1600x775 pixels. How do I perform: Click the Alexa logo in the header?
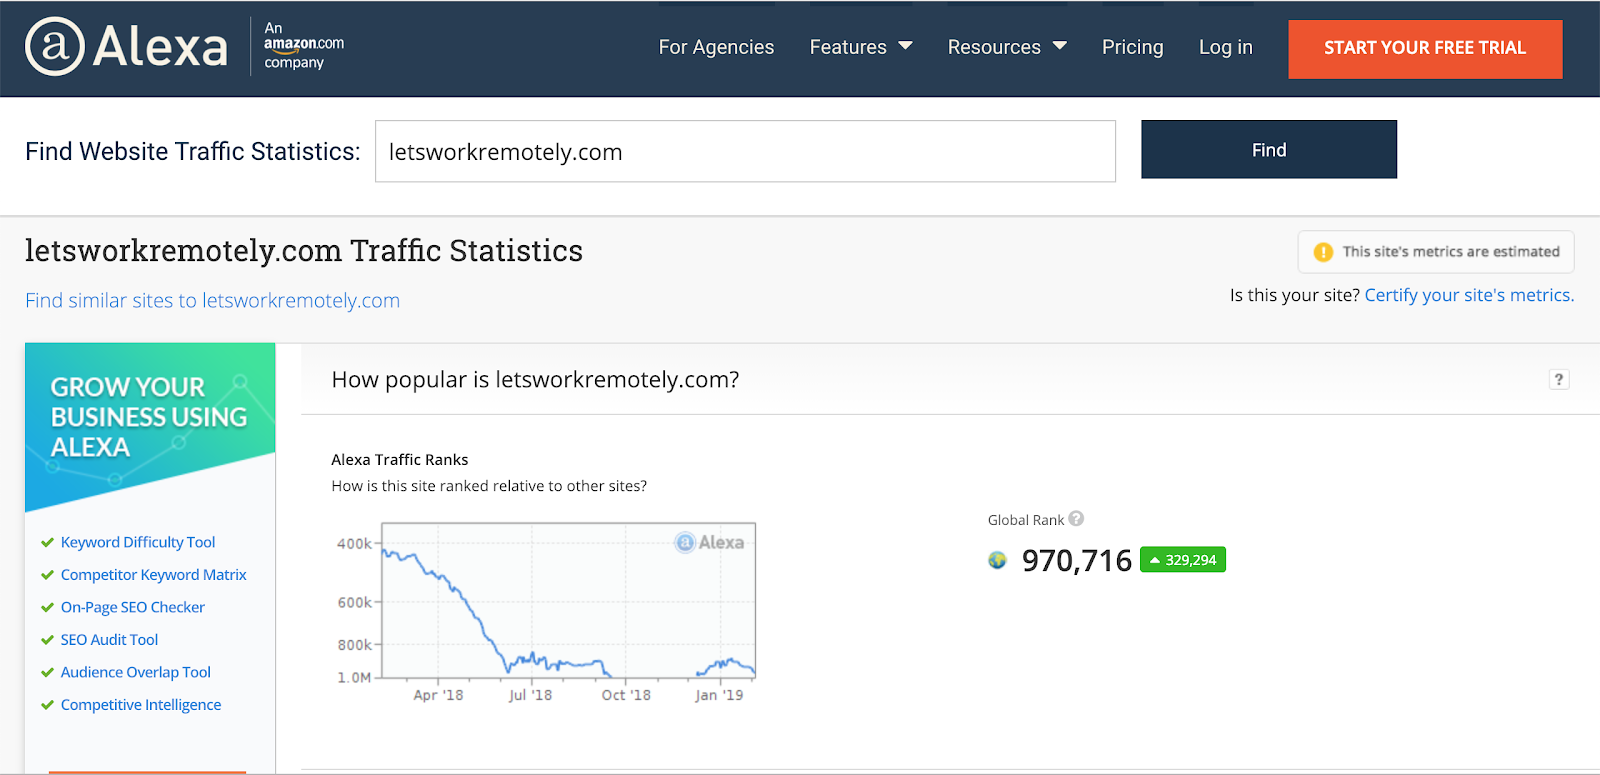127,47
